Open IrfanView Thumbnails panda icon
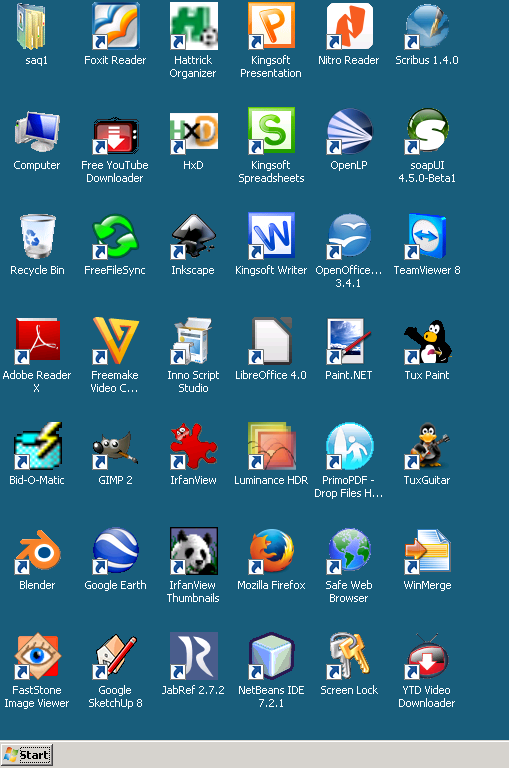 pos(193,551)
